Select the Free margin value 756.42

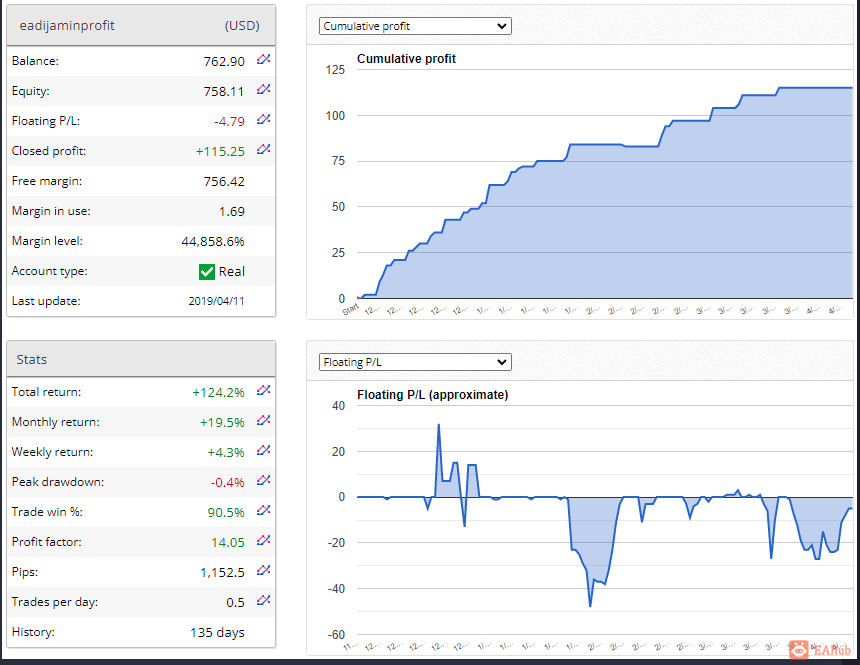tap(224, 182)
